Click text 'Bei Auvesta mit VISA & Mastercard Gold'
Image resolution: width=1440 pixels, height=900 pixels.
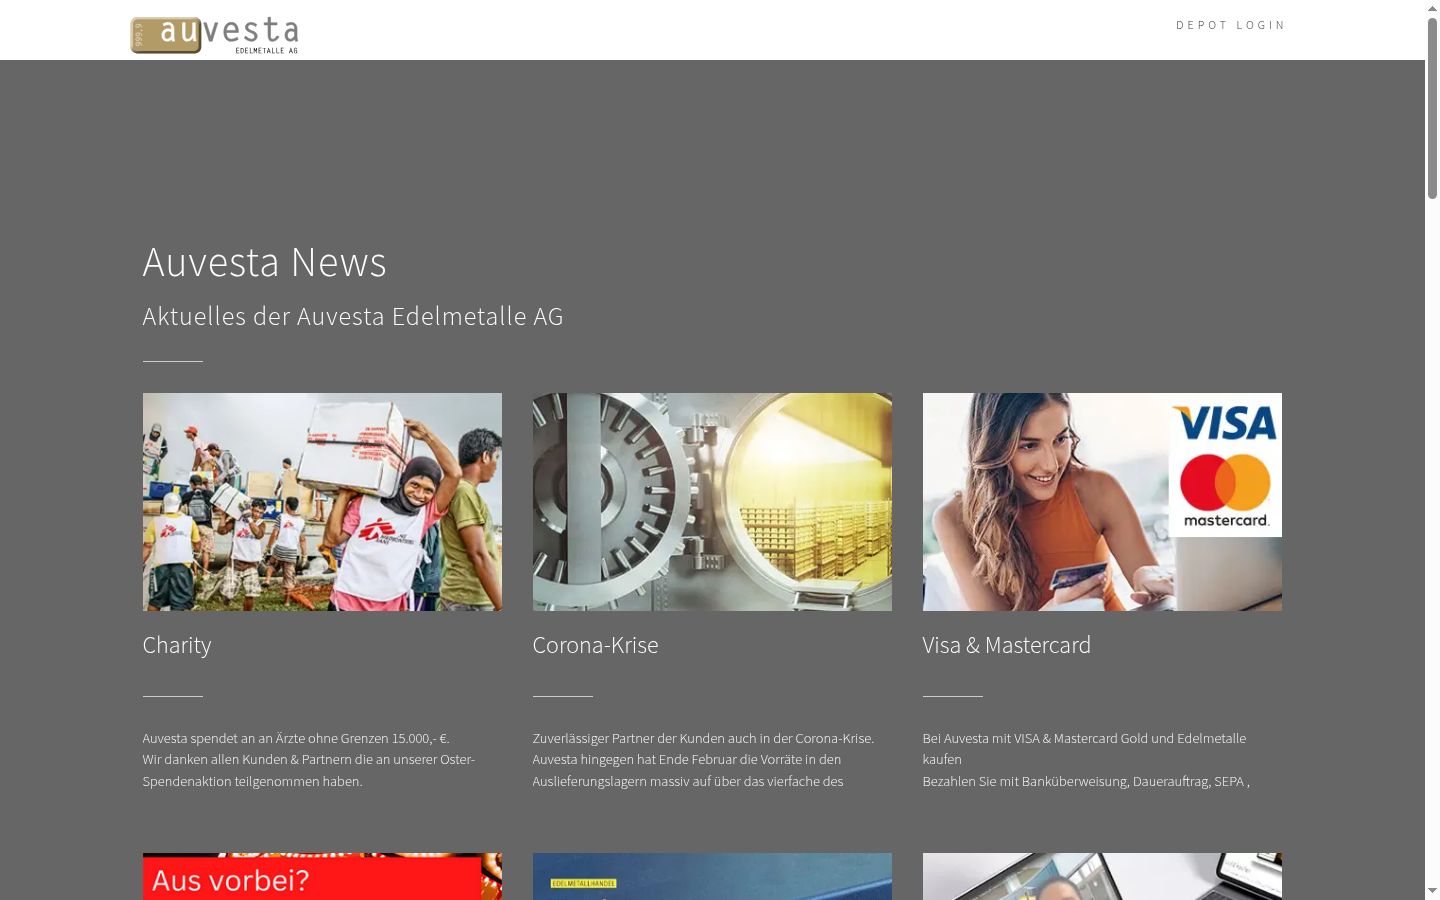point(1035,738)
